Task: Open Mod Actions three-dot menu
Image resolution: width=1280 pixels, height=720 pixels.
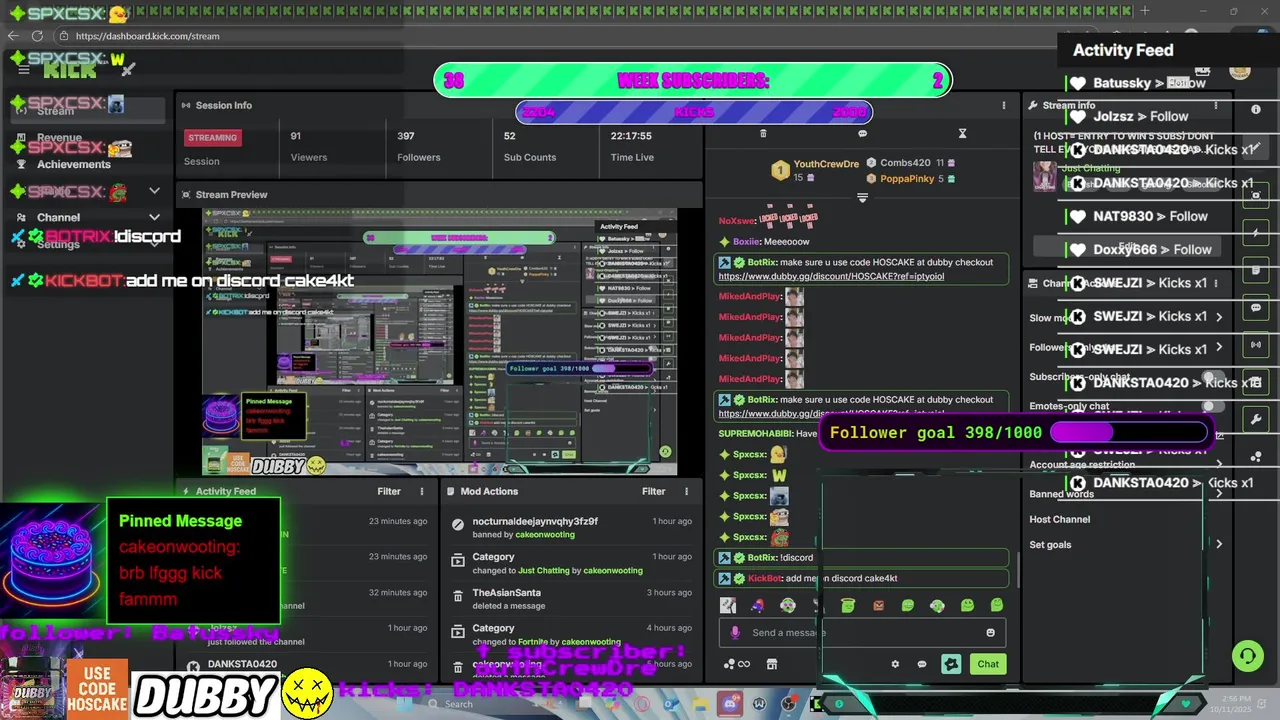Action: pos(686,491)
